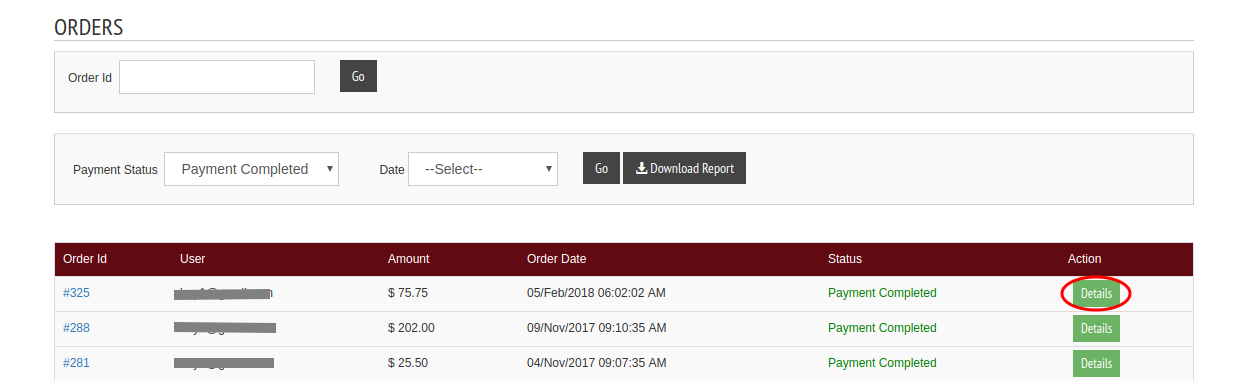Click the Order Id column header
This screenshot has height=381, width=1235.
click(85, 259)
